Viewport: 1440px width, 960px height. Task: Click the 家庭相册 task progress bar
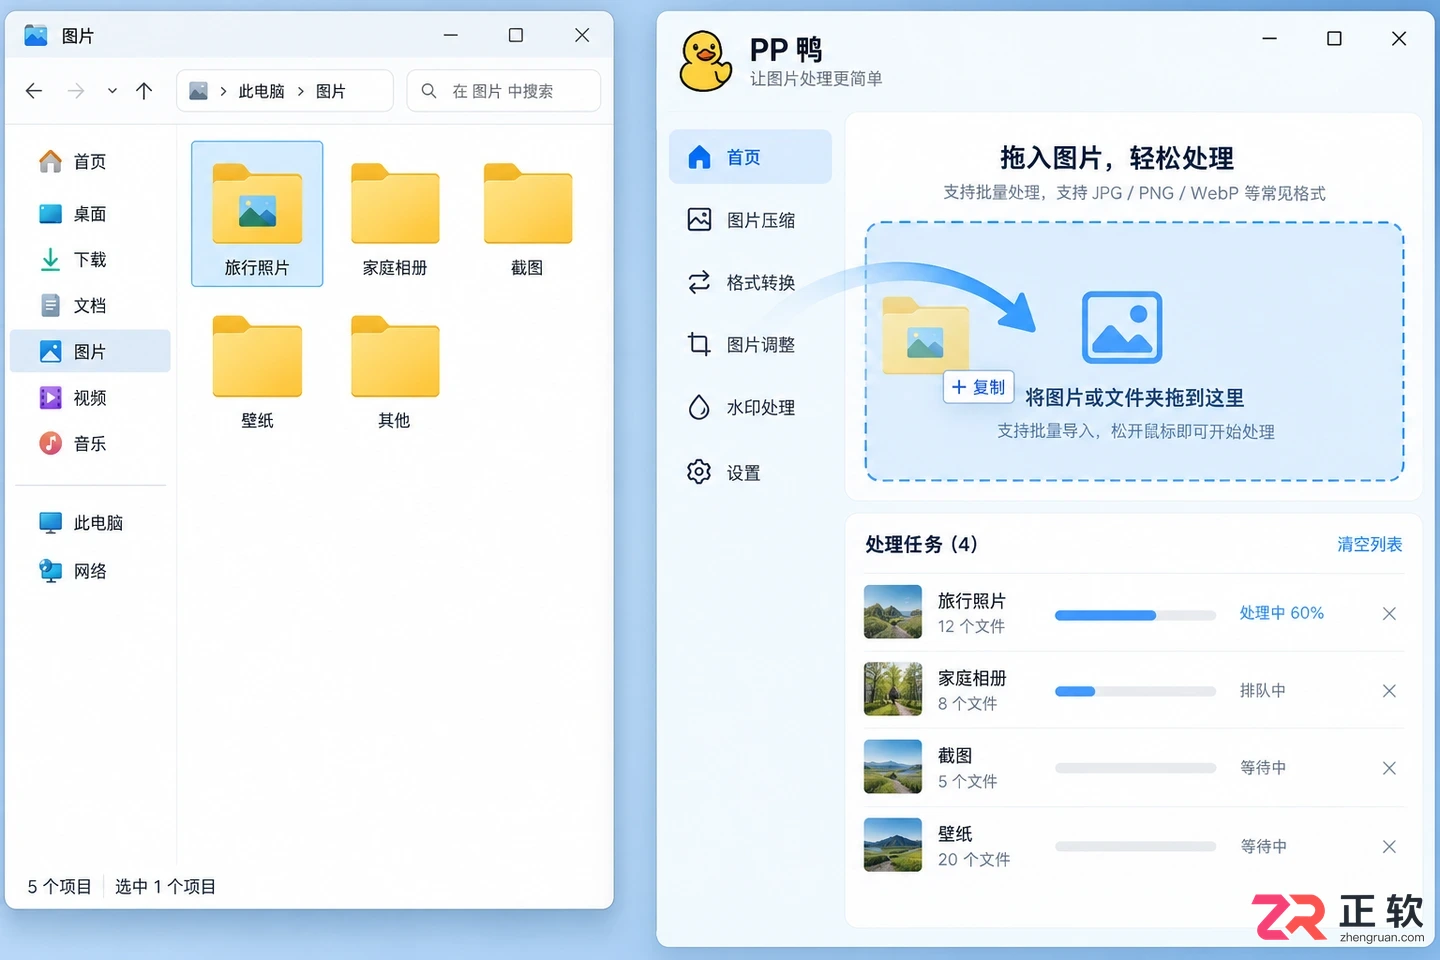click(x=1135, y=691)
